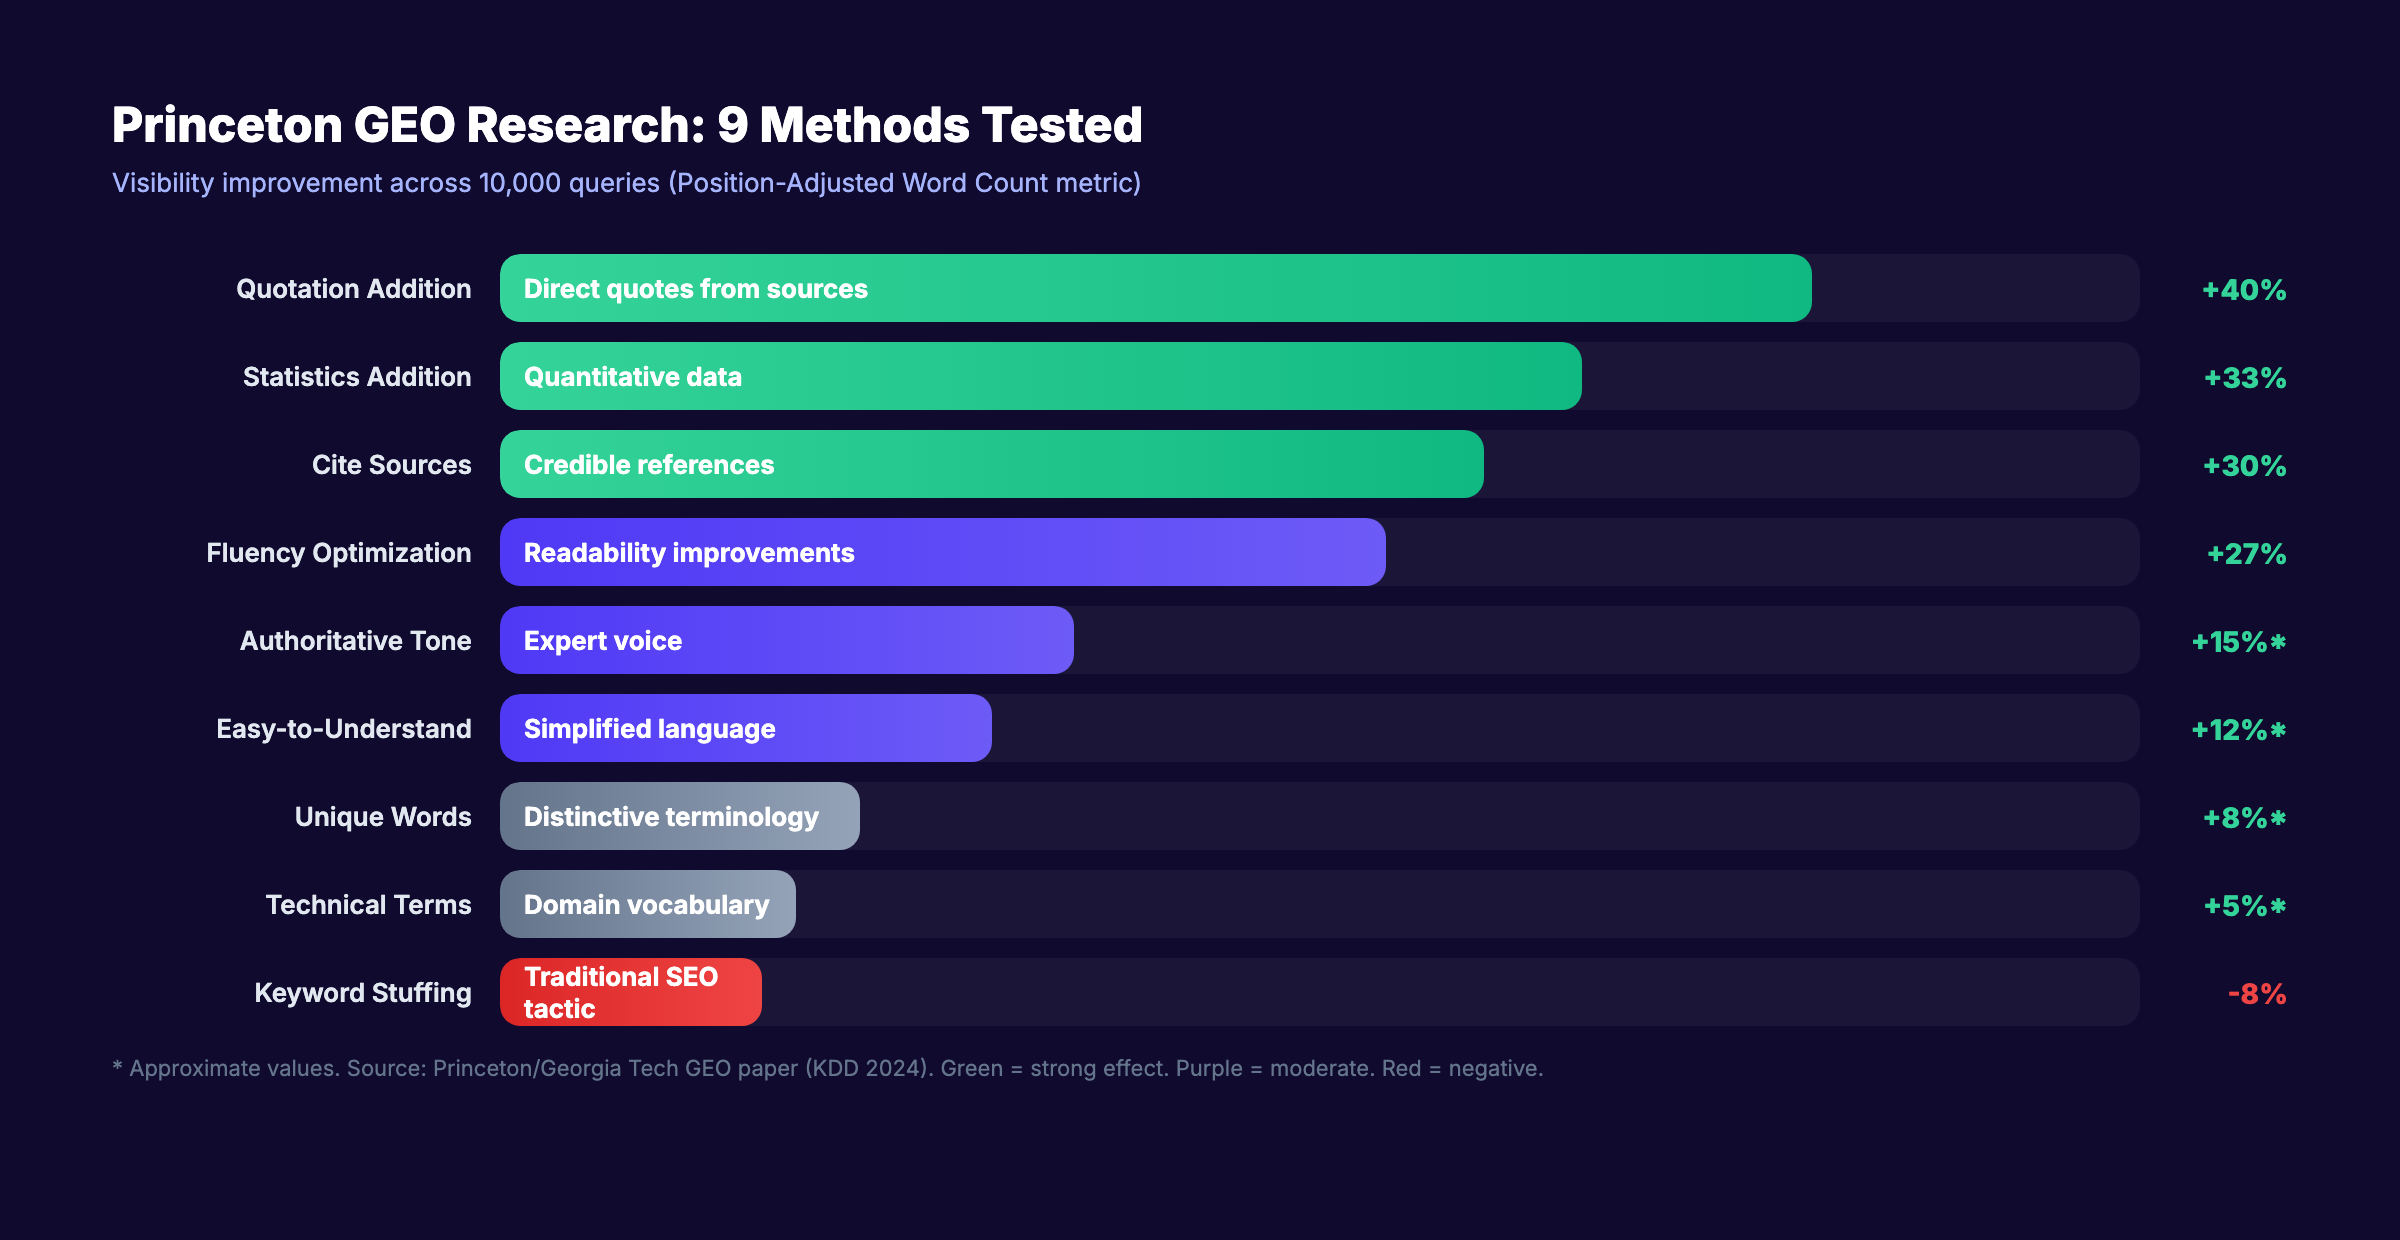Screen dimensions: 2400x1240
Task: Click the Quotation Addition row label
Action: coord(353,289)
